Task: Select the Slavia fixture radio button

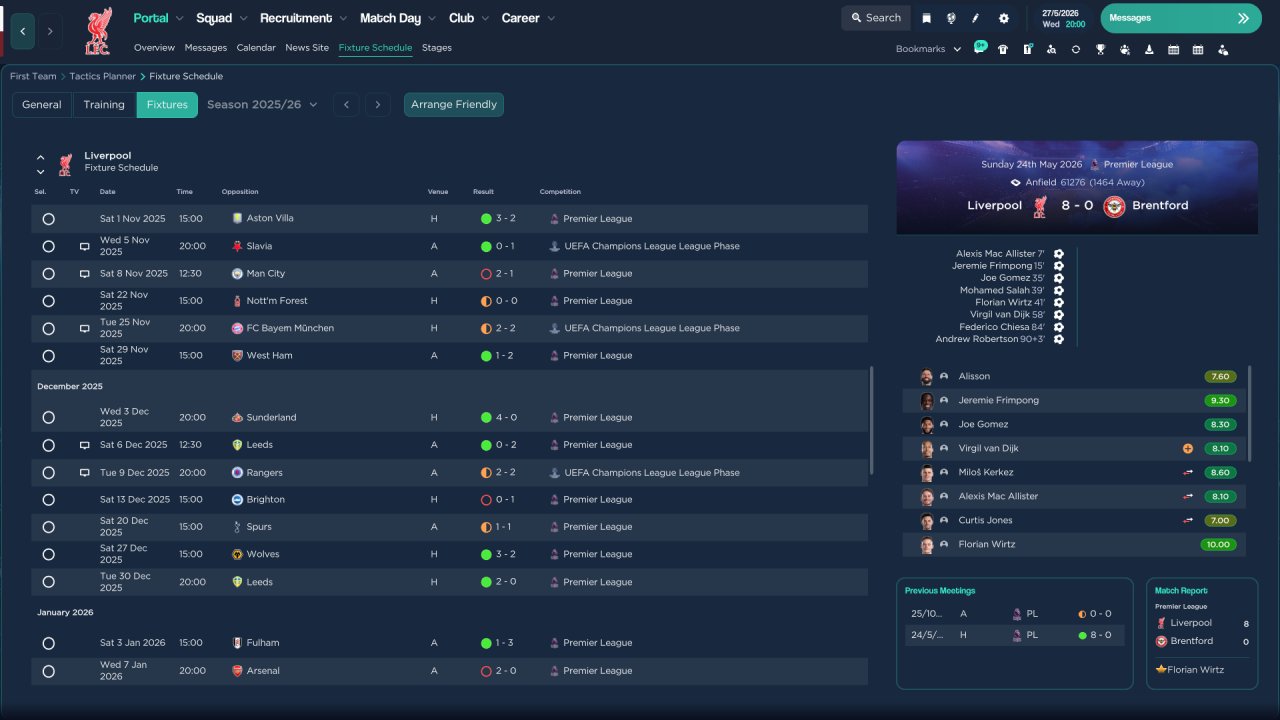Action: click(48, 246)
